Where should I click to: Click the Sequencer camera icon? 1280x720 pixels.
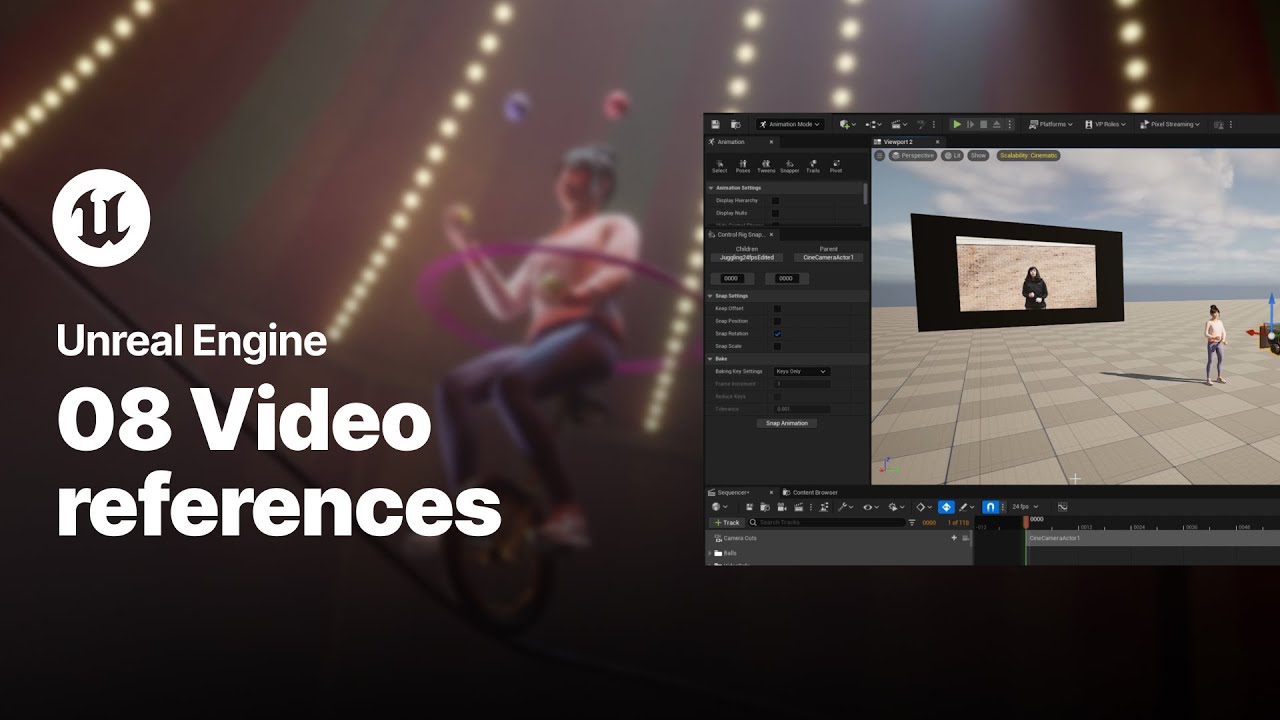[781, 507]
